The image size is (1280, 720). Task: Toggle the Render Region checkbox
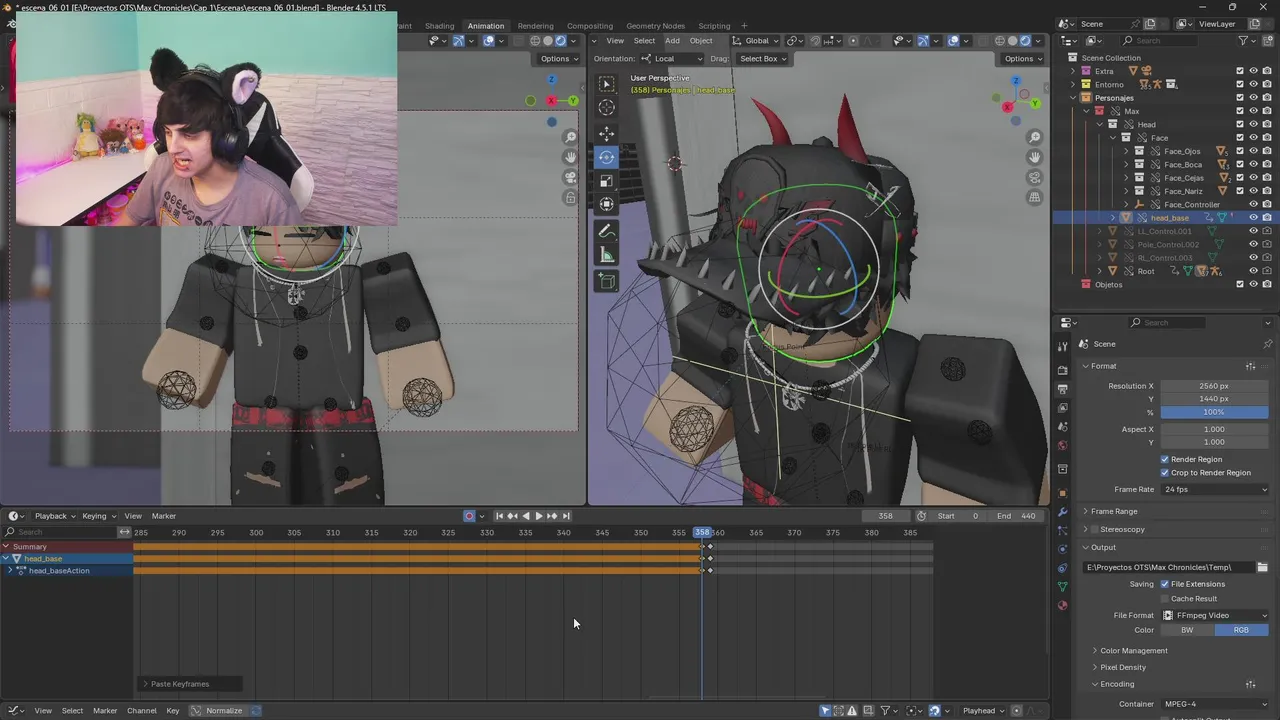(x=1165, y=459)
